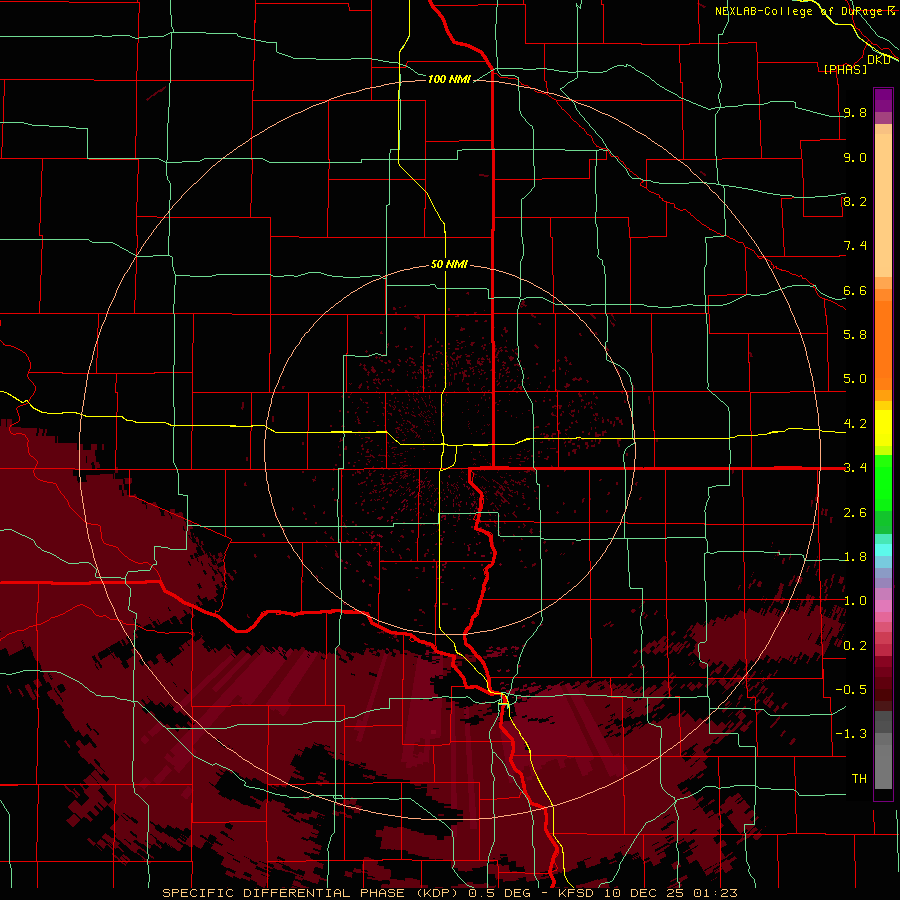Screen dimensions: 900x900
Task: Click the TH threshold legend label
Action: pyautogui.click(x=859, y=779)
